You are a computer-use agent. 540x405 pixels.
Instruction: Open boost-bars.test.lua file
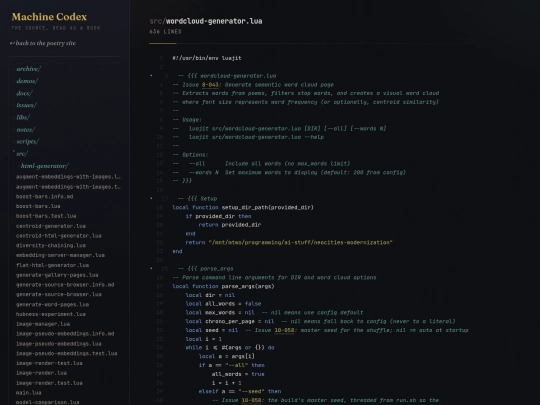point(46,216)
